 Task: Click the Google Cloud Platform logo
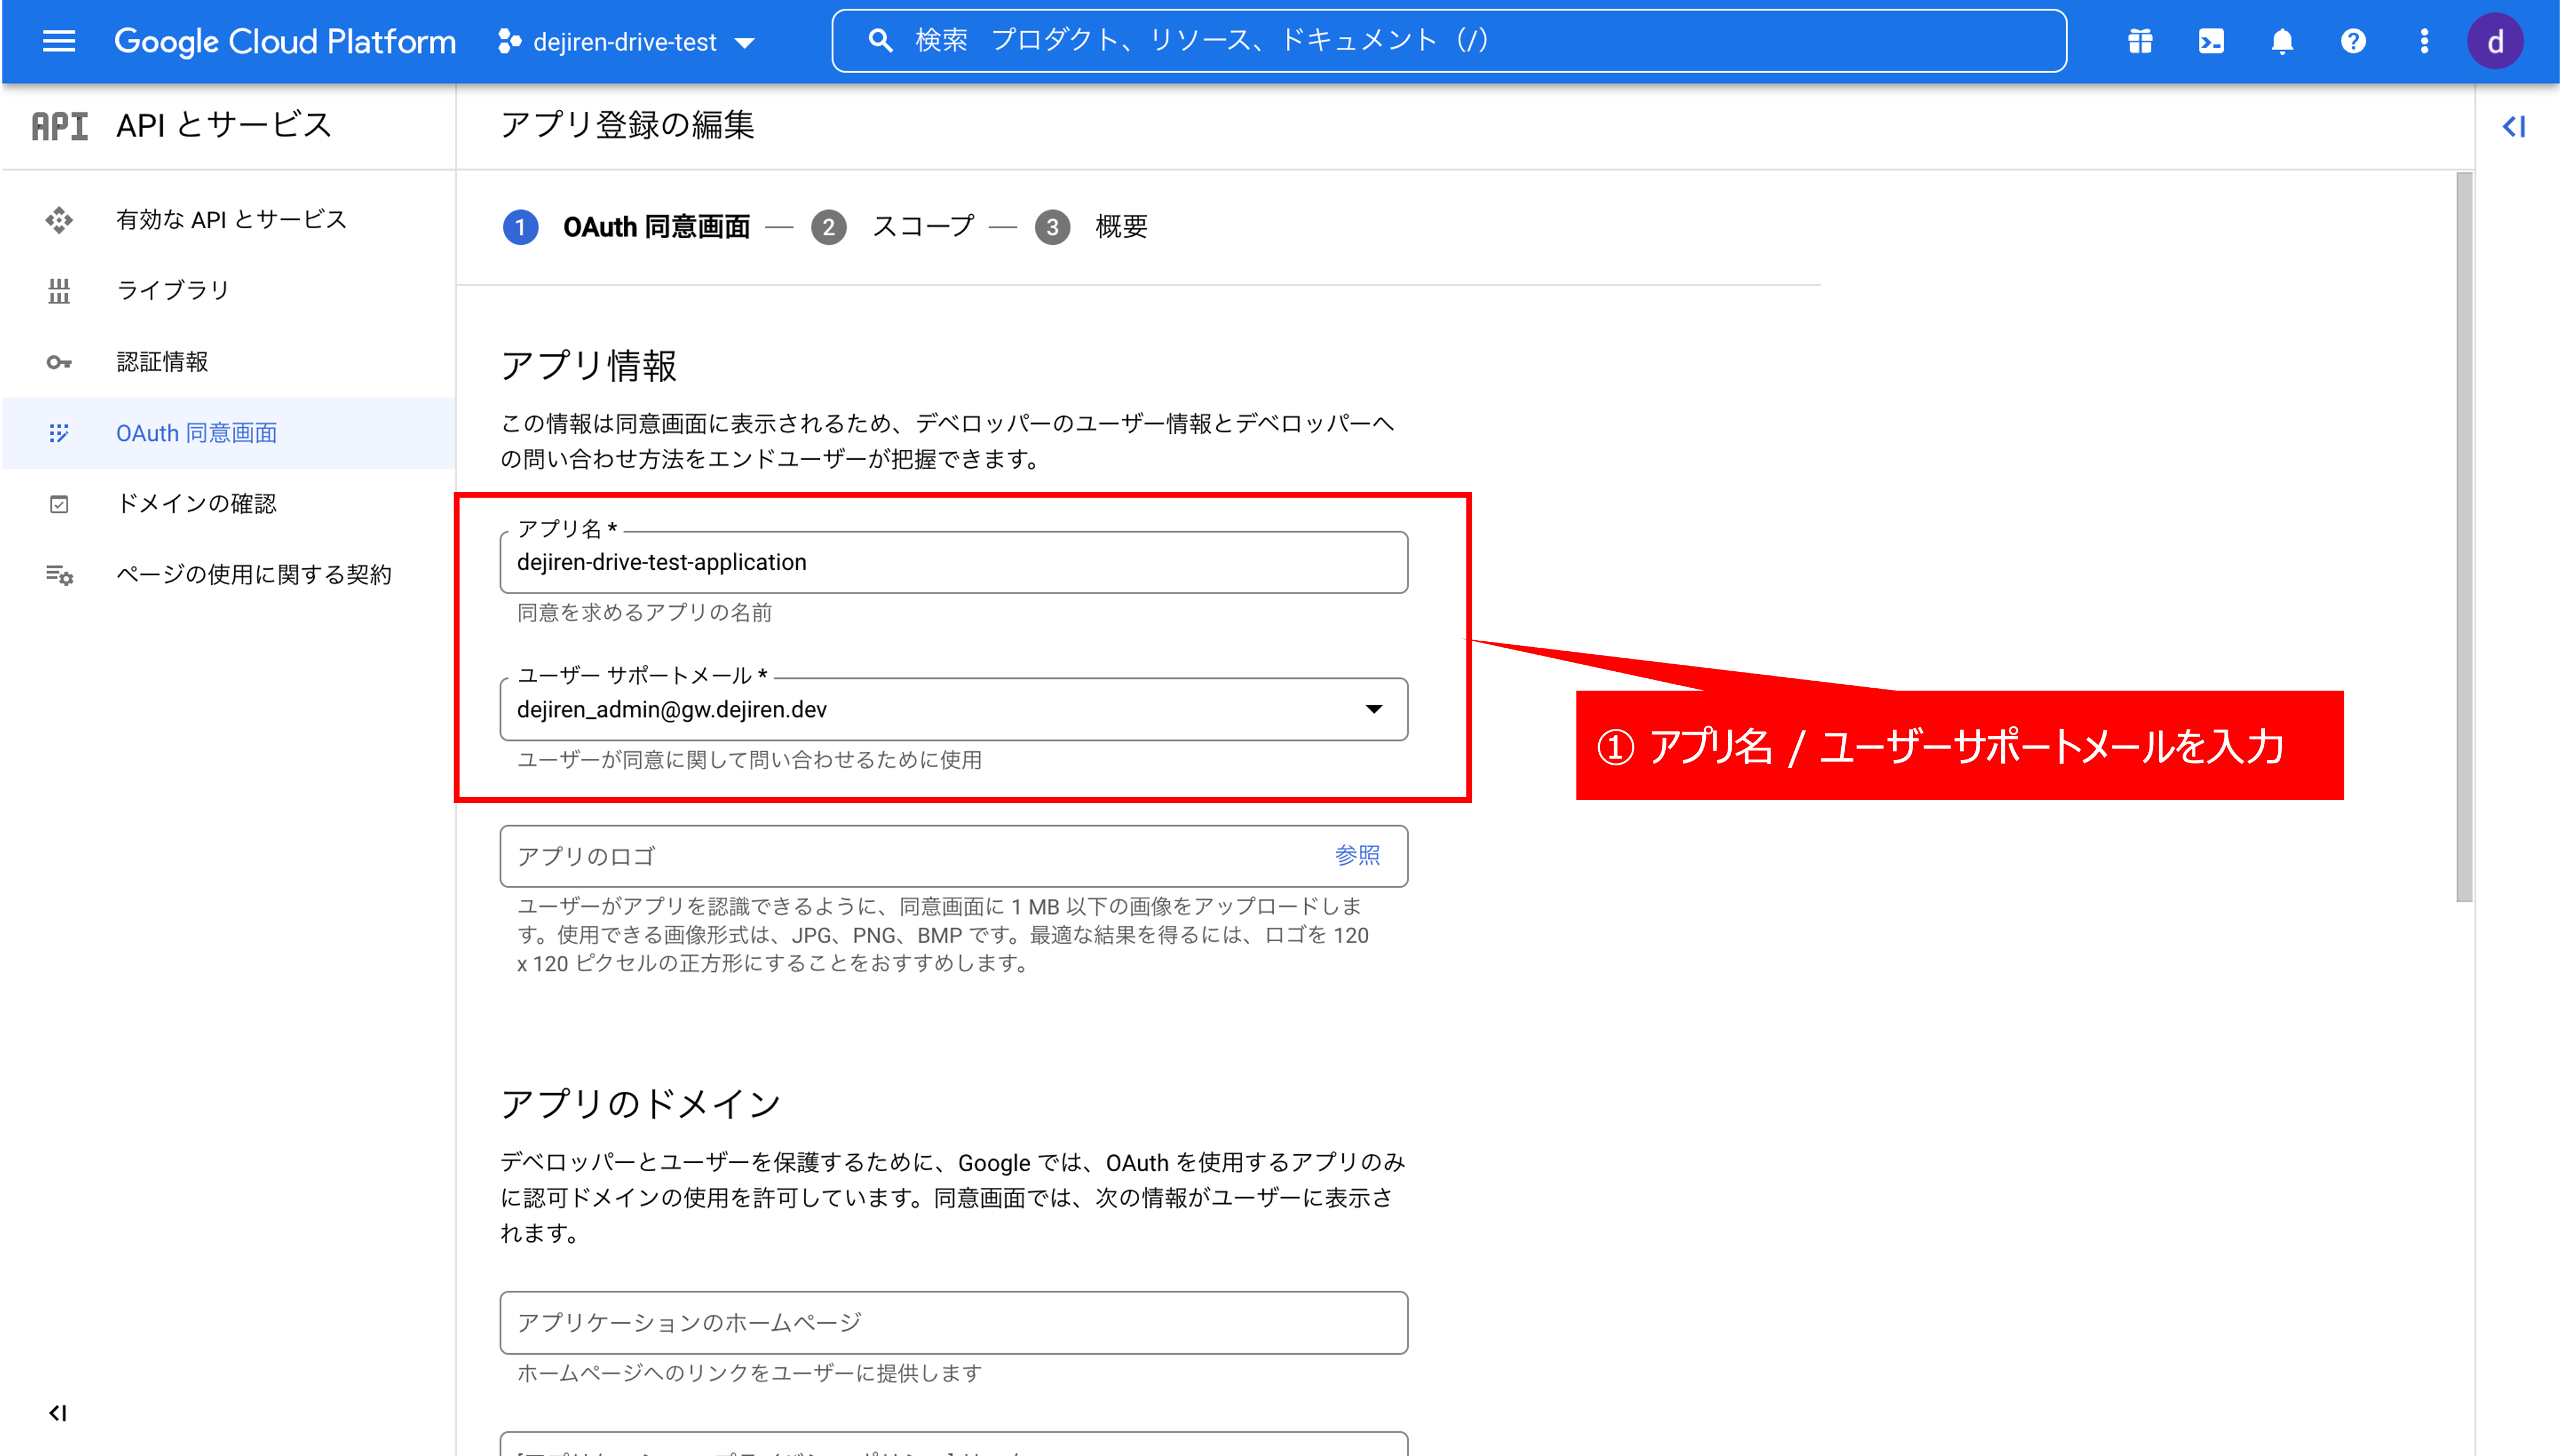point(285,41)
